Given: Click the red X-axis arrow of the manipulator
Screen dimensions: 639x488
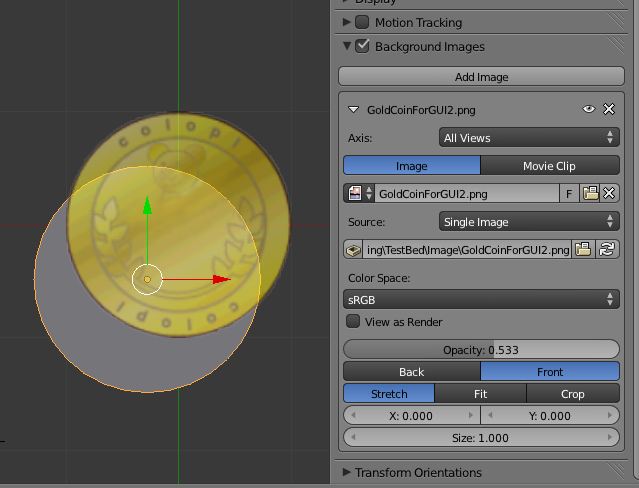Looking at the screenshot, I should [x=222, y=279].
